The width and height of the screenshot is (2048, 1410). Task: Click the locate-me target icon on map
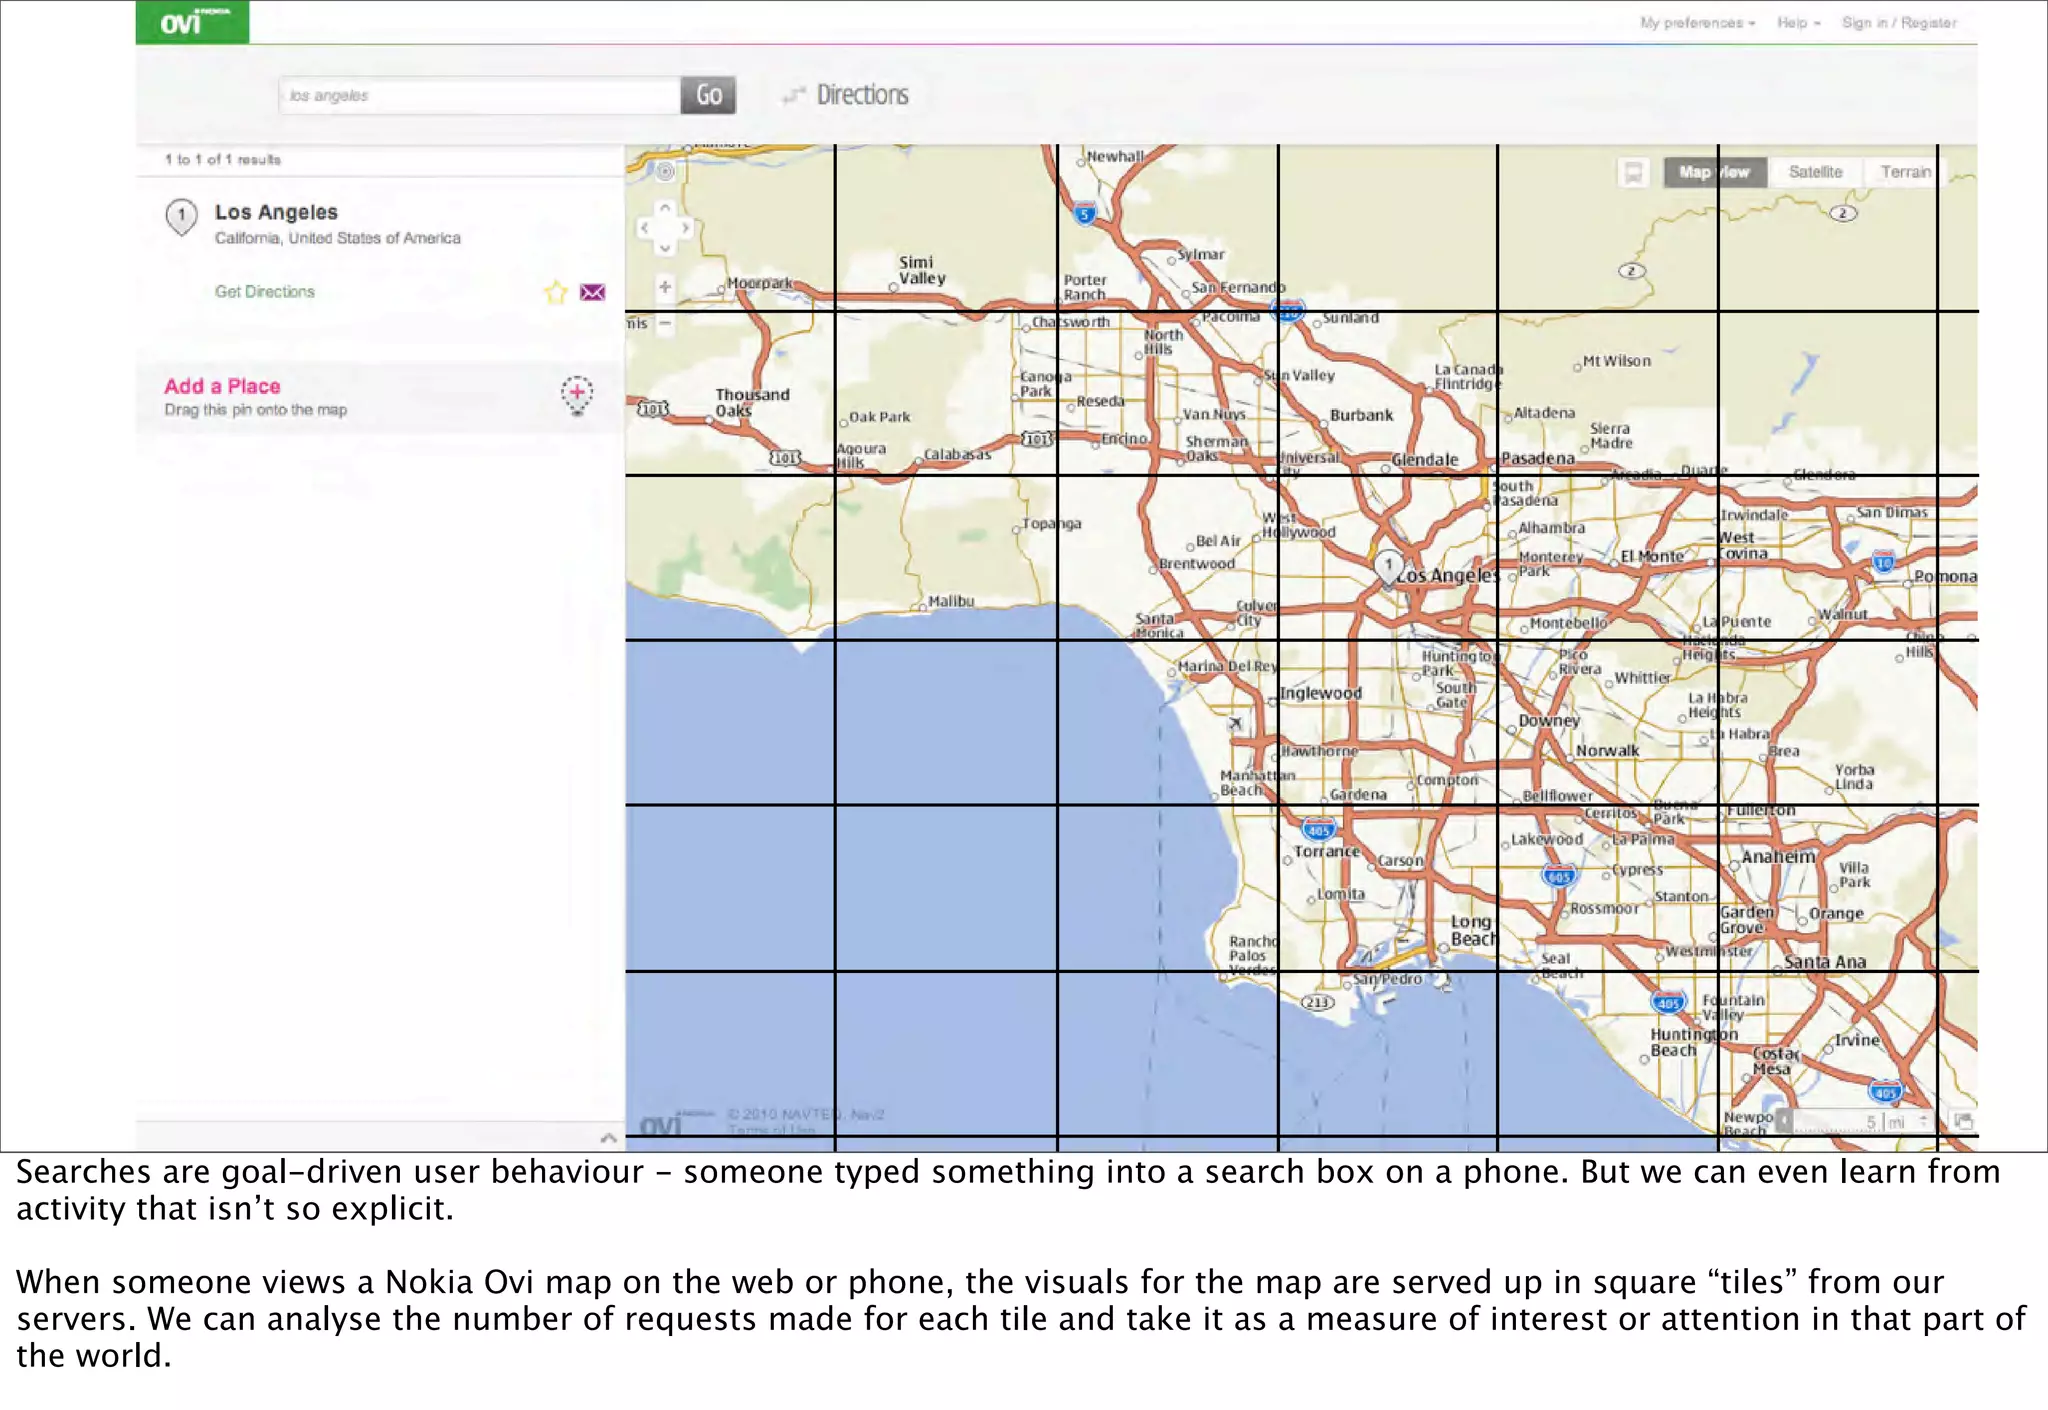tap(665, 172)
